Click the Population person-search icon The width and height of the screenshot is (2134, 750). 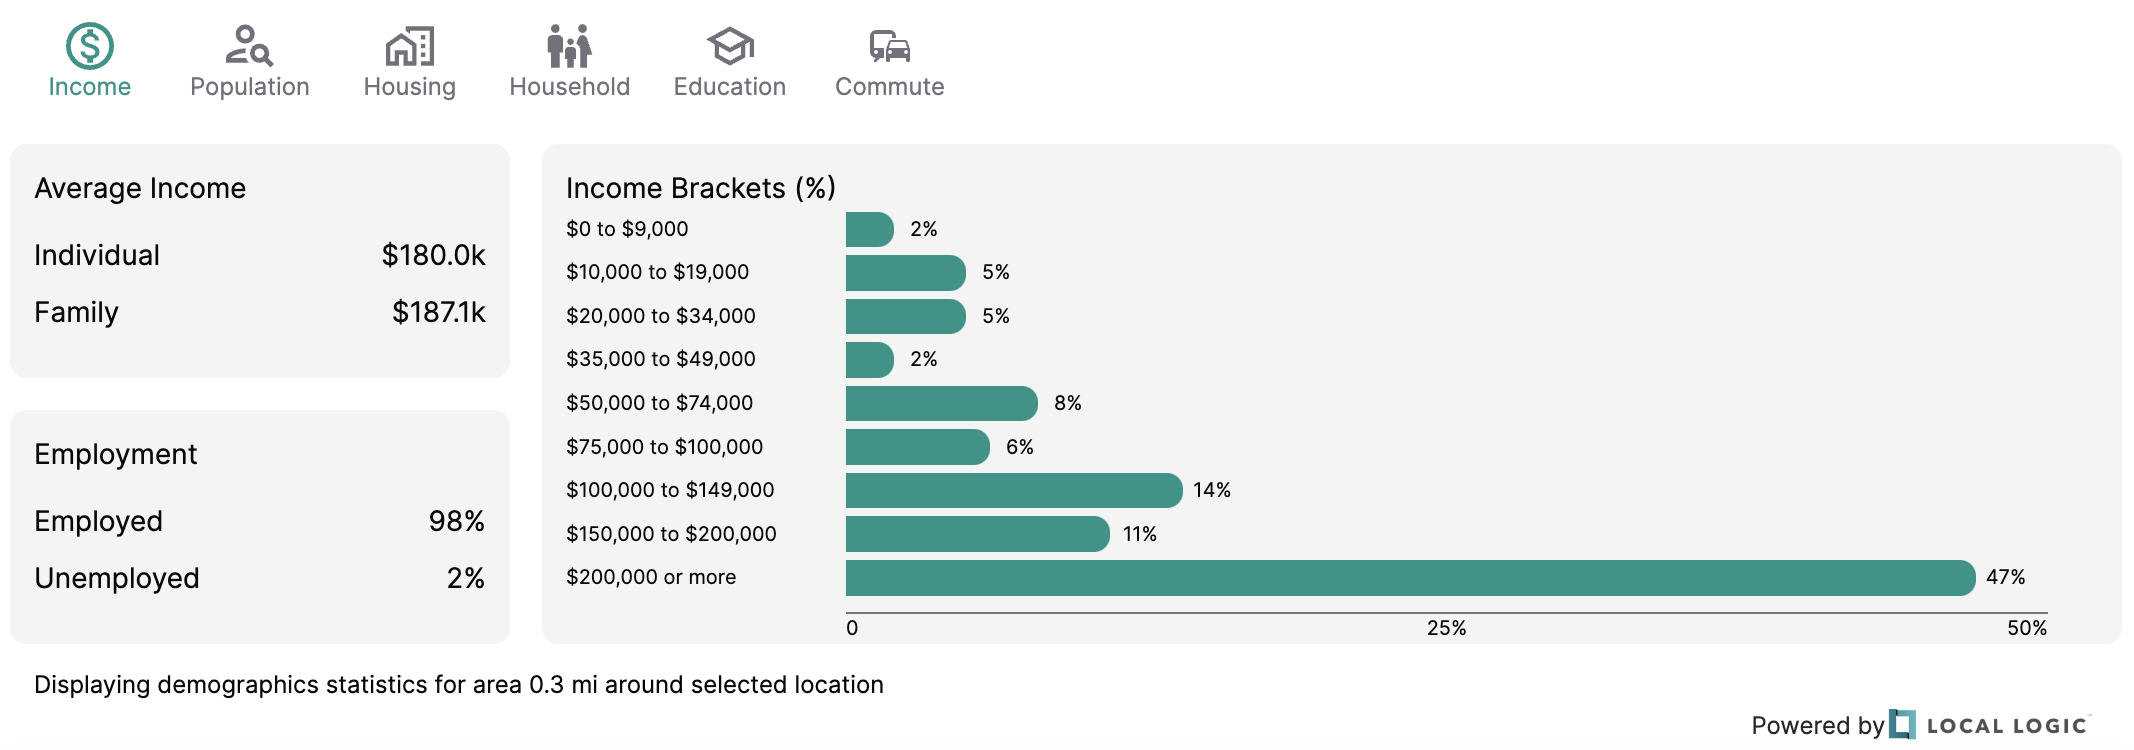click(x=249, y=46)
